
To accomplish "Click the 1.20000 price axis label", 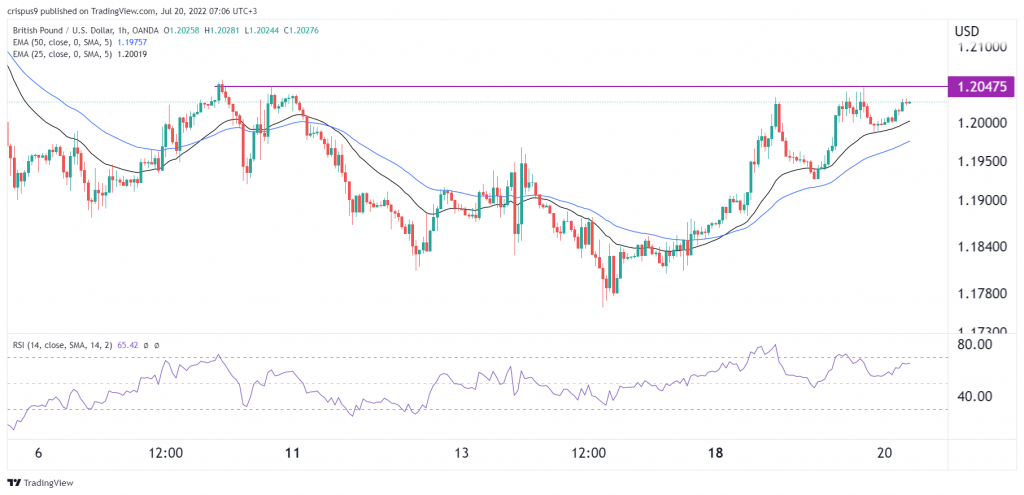I will 984,123.
